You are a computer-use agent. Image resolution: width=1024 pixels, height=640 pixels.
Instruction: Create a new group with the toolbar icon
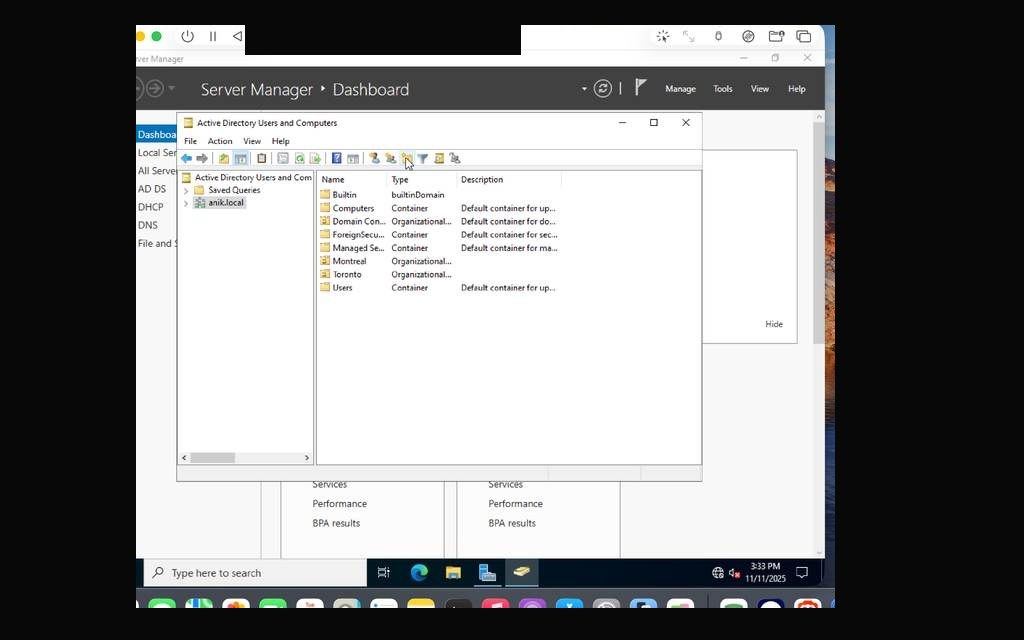coord(391,159)
